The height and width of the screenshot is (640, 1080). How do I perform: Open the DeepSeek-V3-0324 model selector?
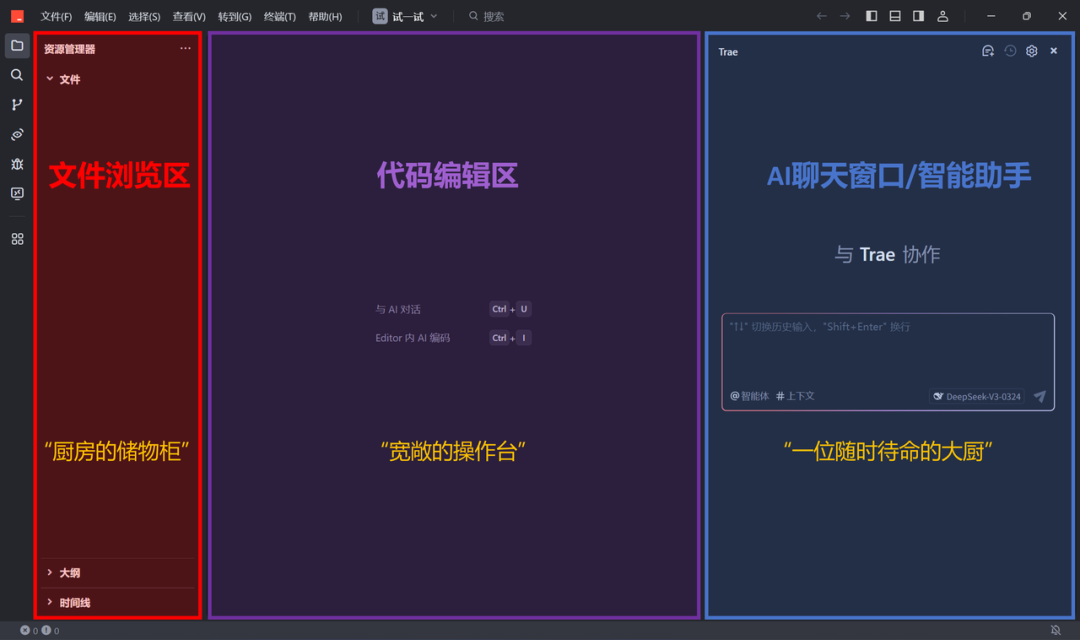coord(977,396)
